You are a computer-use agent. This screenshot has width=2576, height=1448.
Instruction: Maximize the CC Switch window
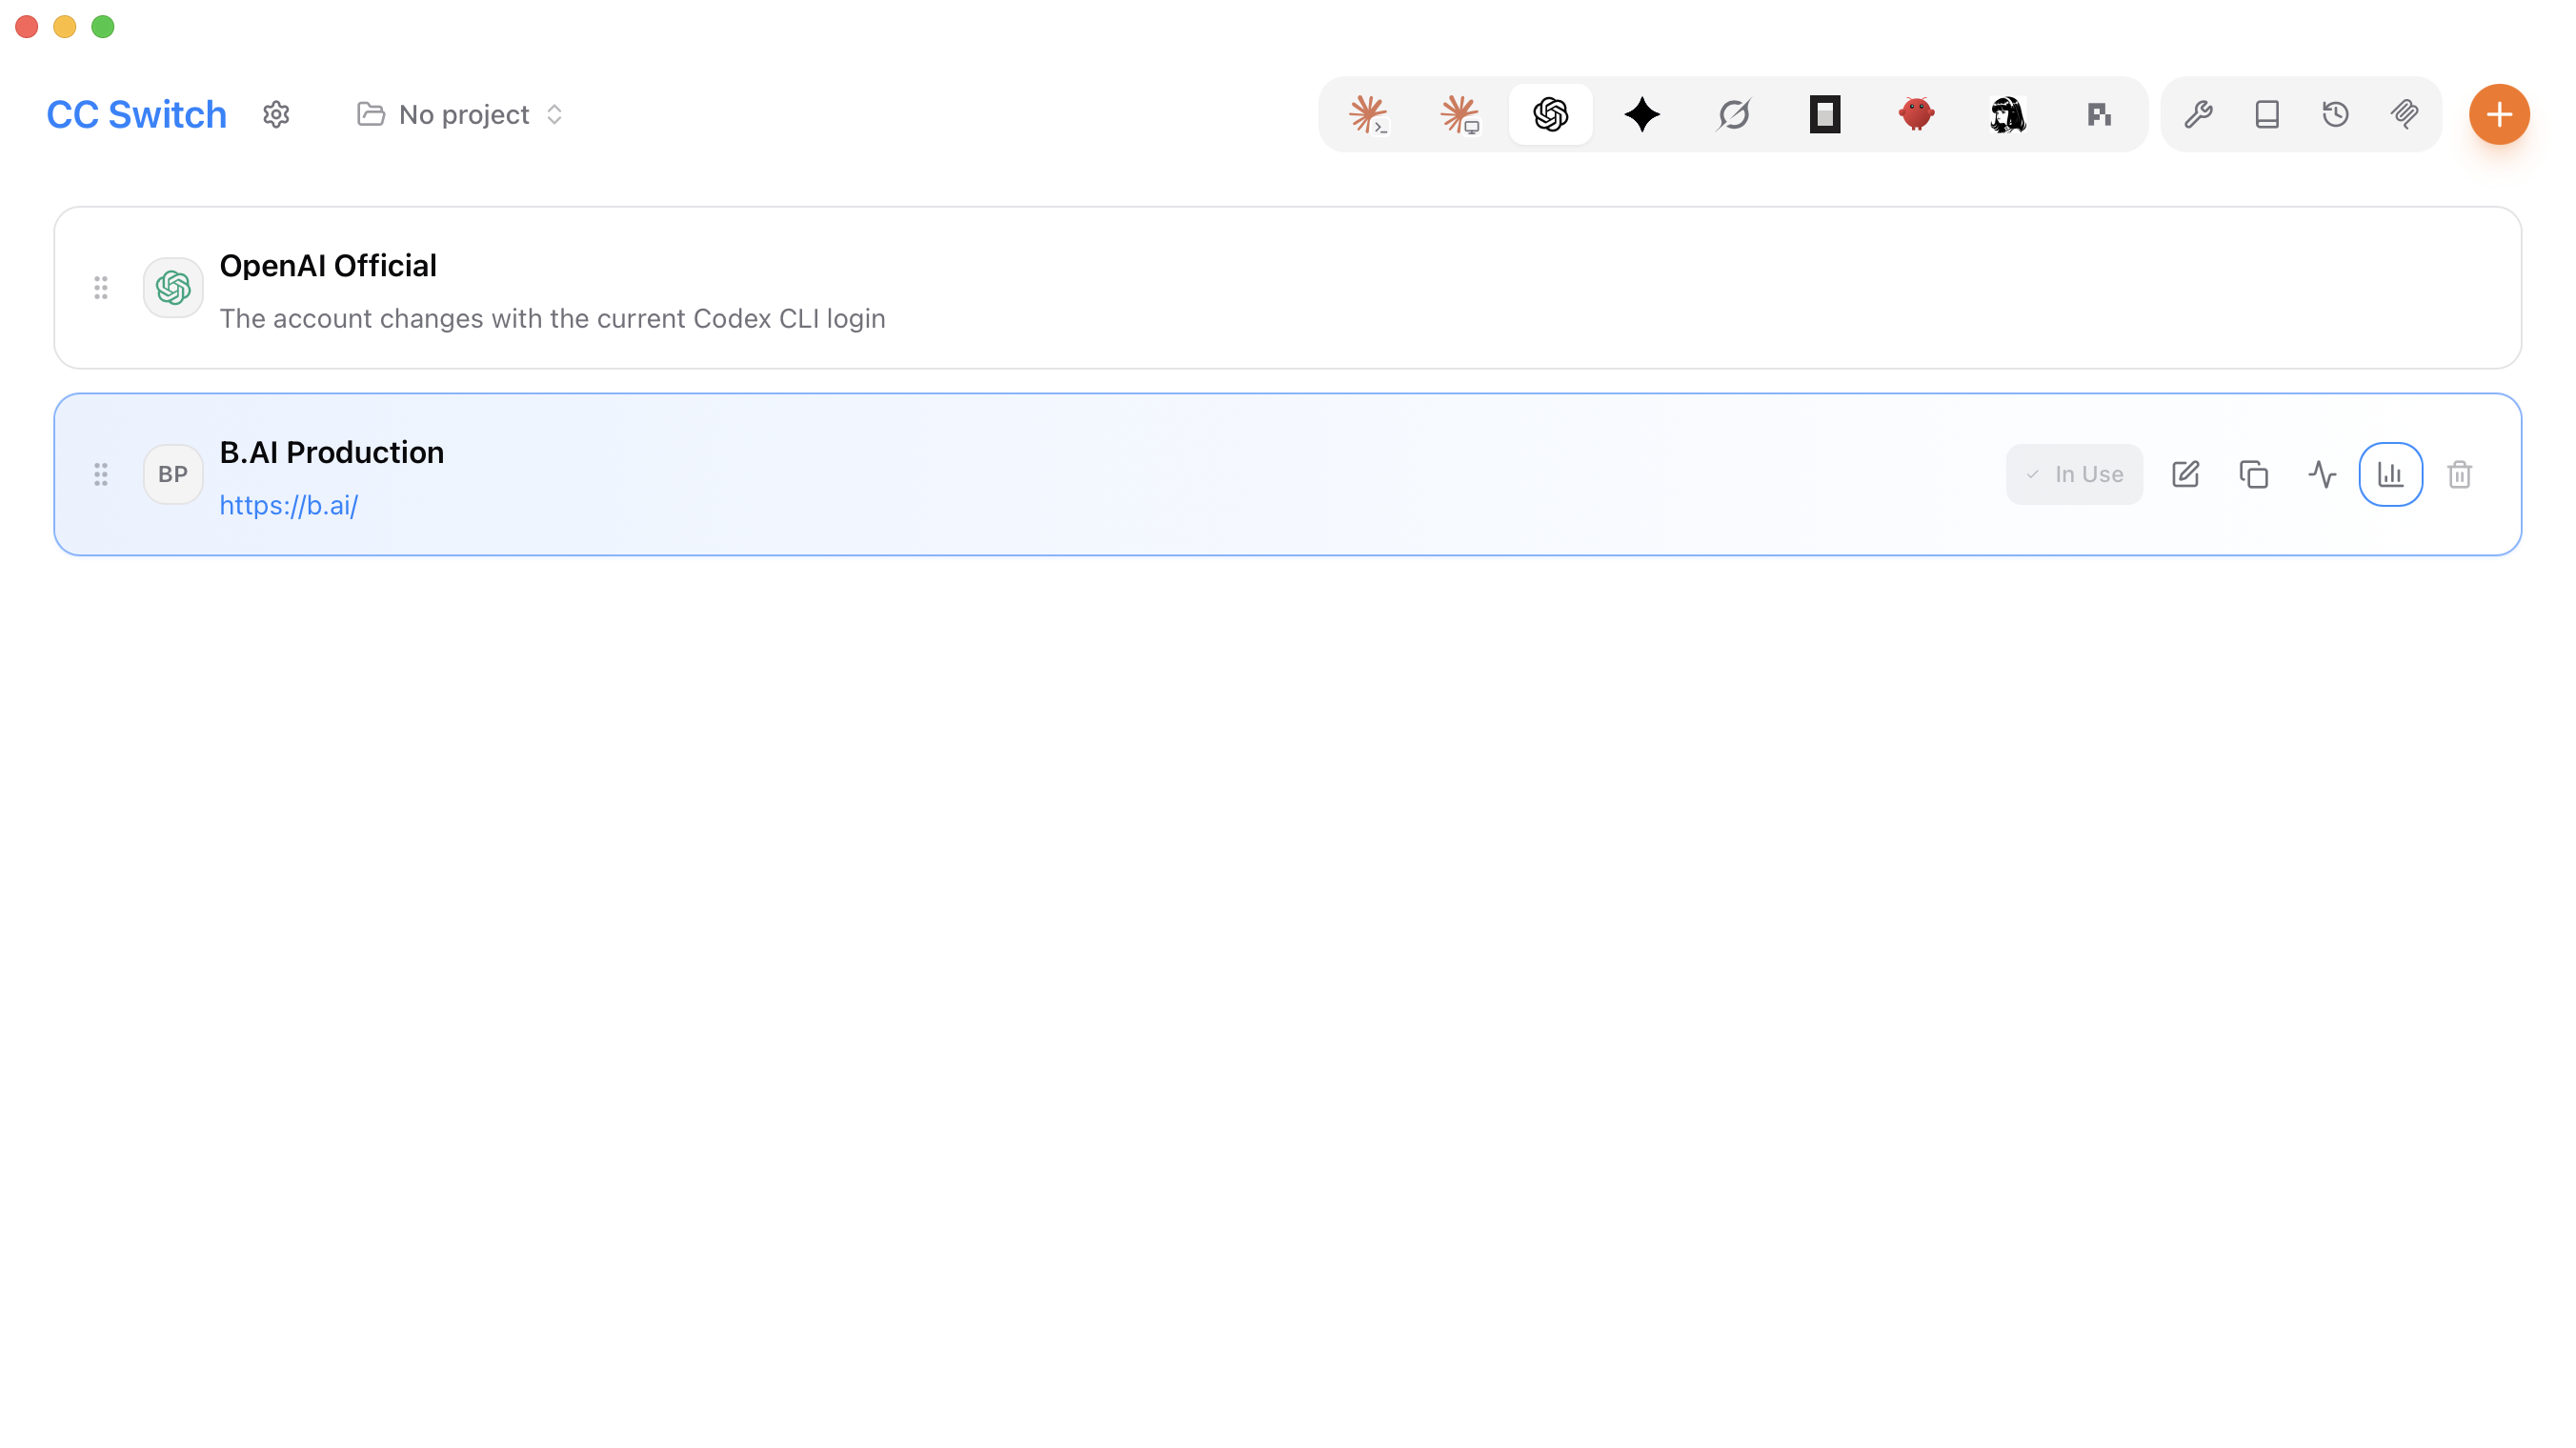click(x=103, y=27)
